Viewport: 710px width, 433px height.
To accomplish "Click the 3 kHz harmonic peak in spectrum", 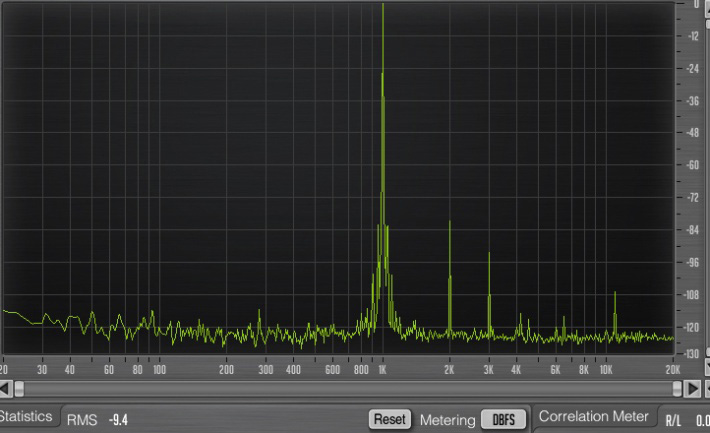I will pos(489,294).
